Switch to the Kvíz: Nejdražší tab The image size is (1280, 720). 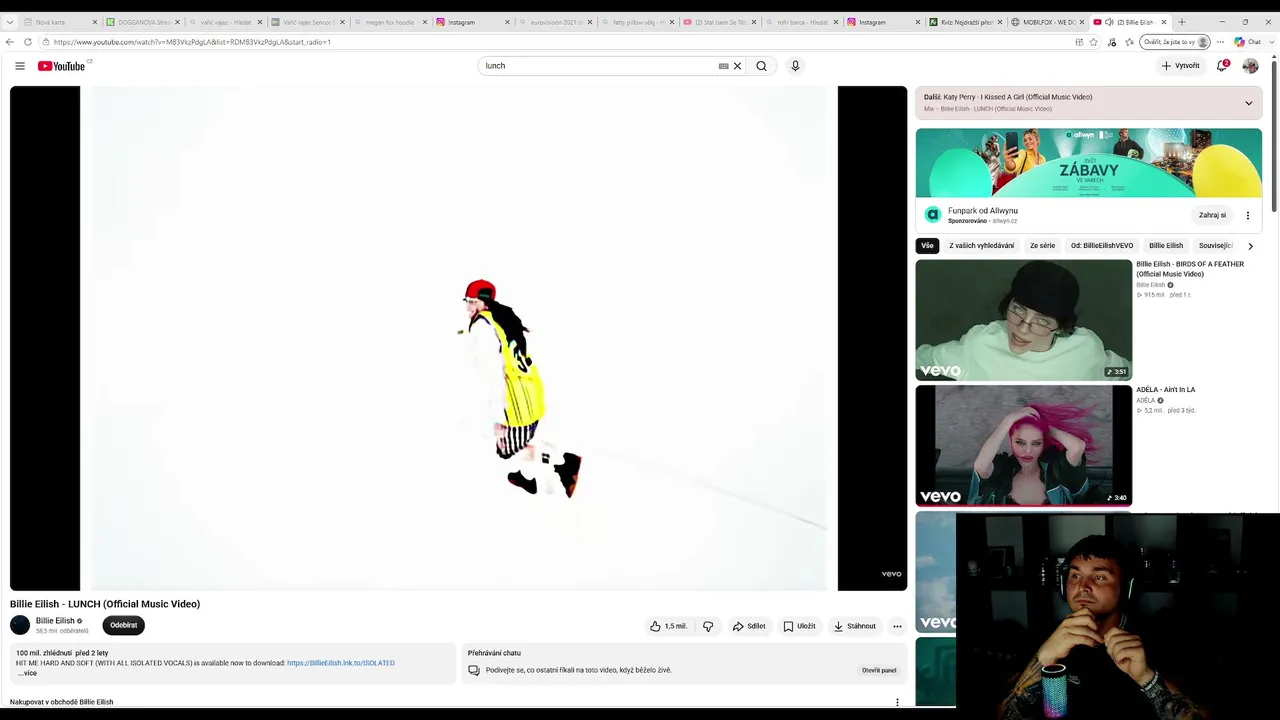[x=965, y=22]
